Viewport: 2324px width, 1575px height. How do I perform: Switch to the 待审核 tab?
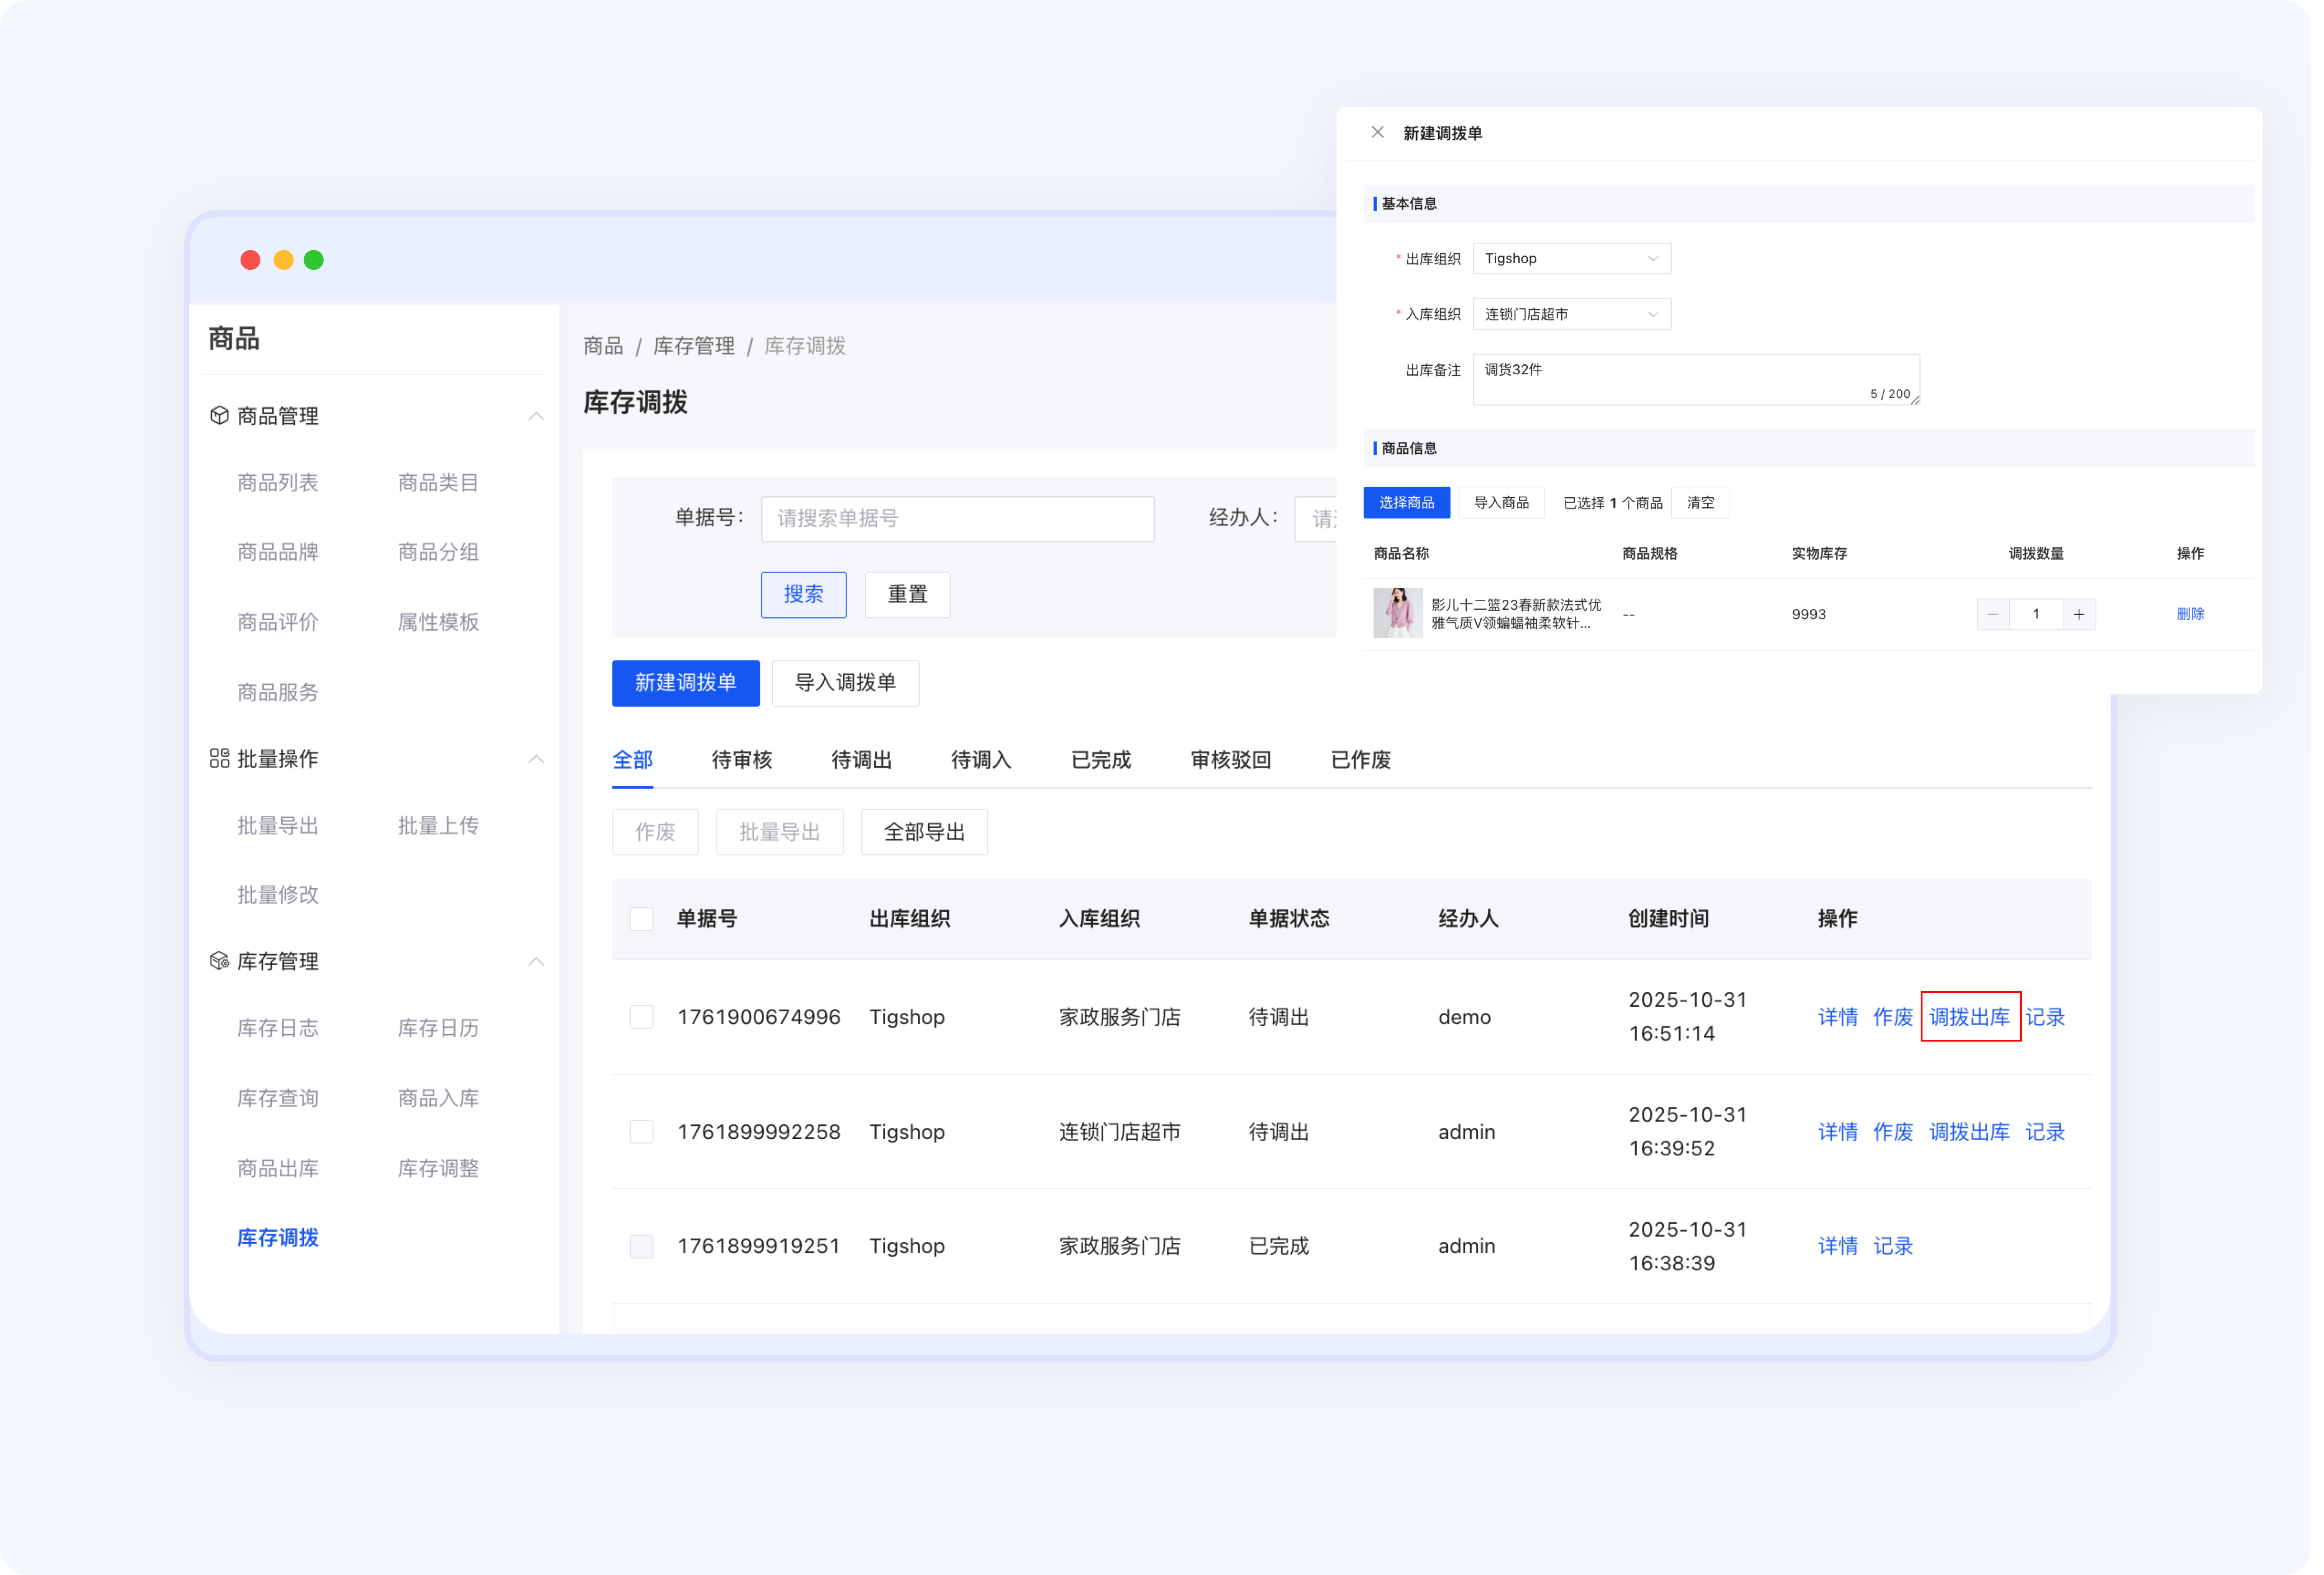[x=741, y=760]
